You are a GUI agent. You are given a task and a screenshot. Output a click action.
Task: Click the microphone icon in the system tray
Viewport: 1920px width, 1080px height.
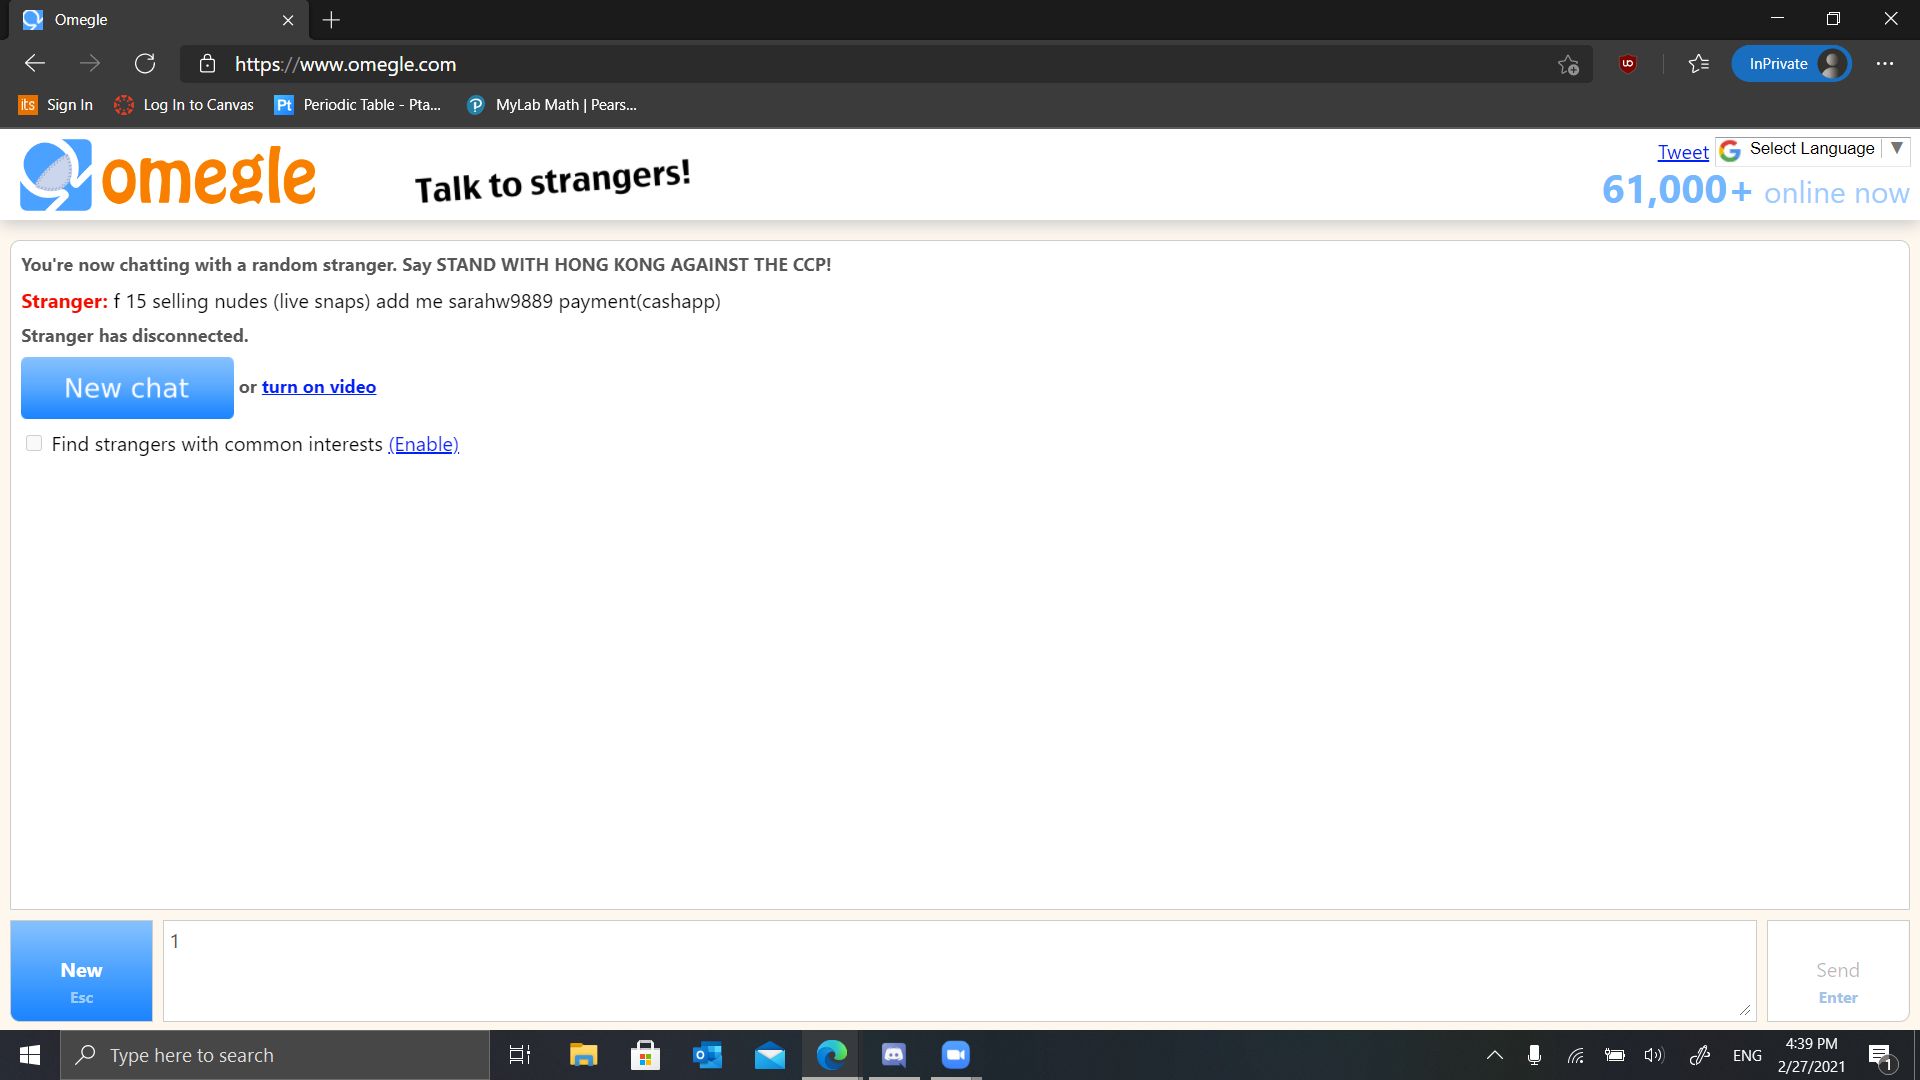[x=1534, y=1054]
